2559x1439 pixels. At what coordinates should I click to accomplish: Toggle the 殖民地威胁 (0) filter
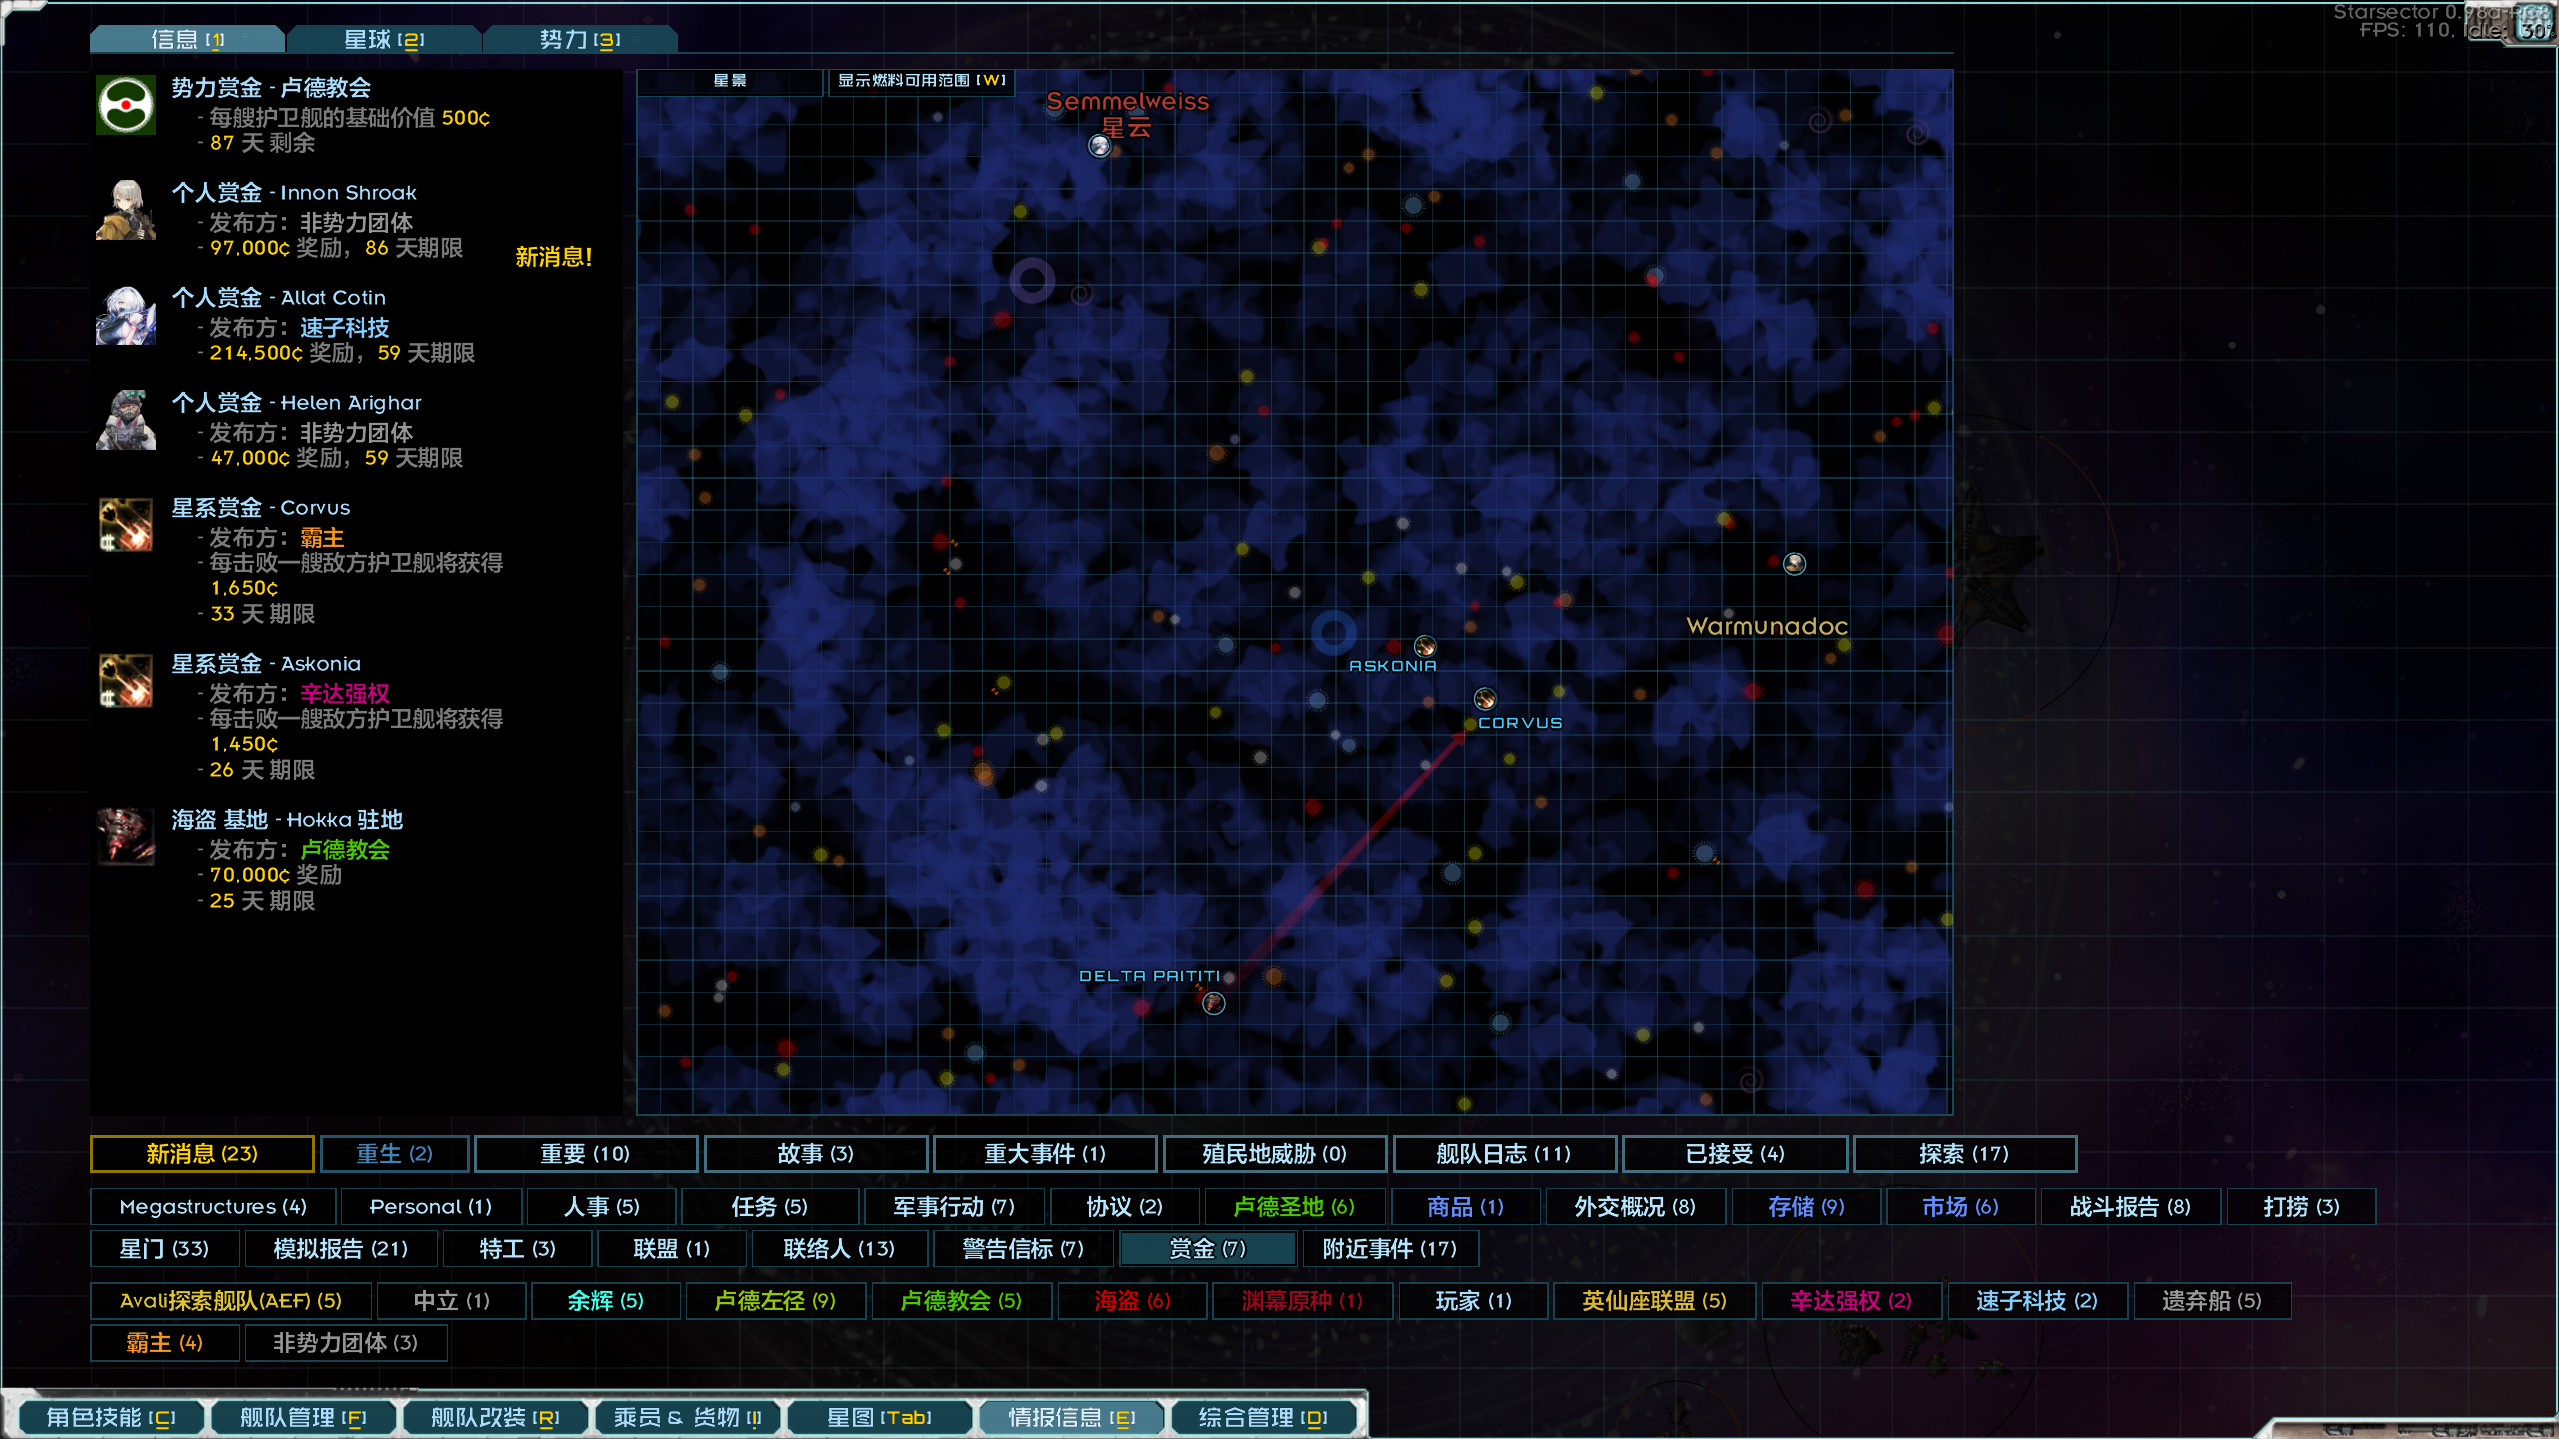pos(1274,1154)
